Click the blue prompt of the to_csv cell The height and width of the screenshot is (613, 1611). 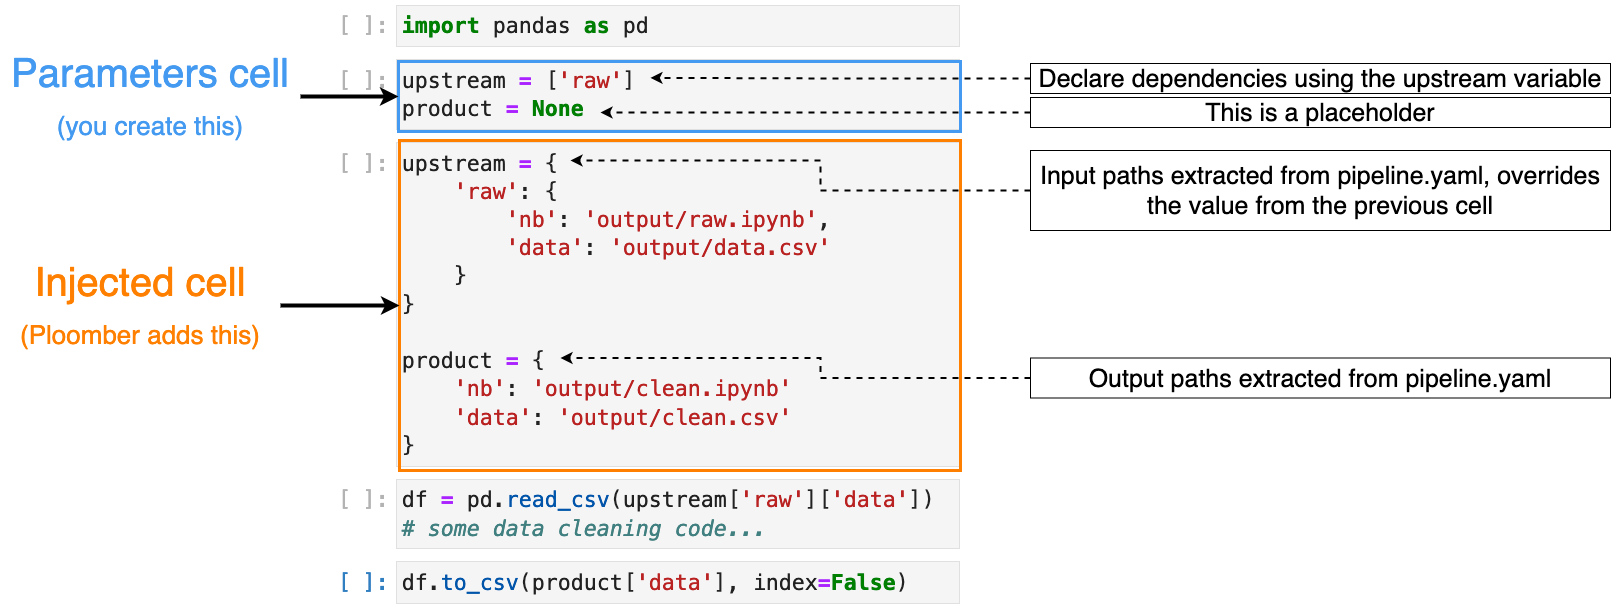tap(363, 582)
